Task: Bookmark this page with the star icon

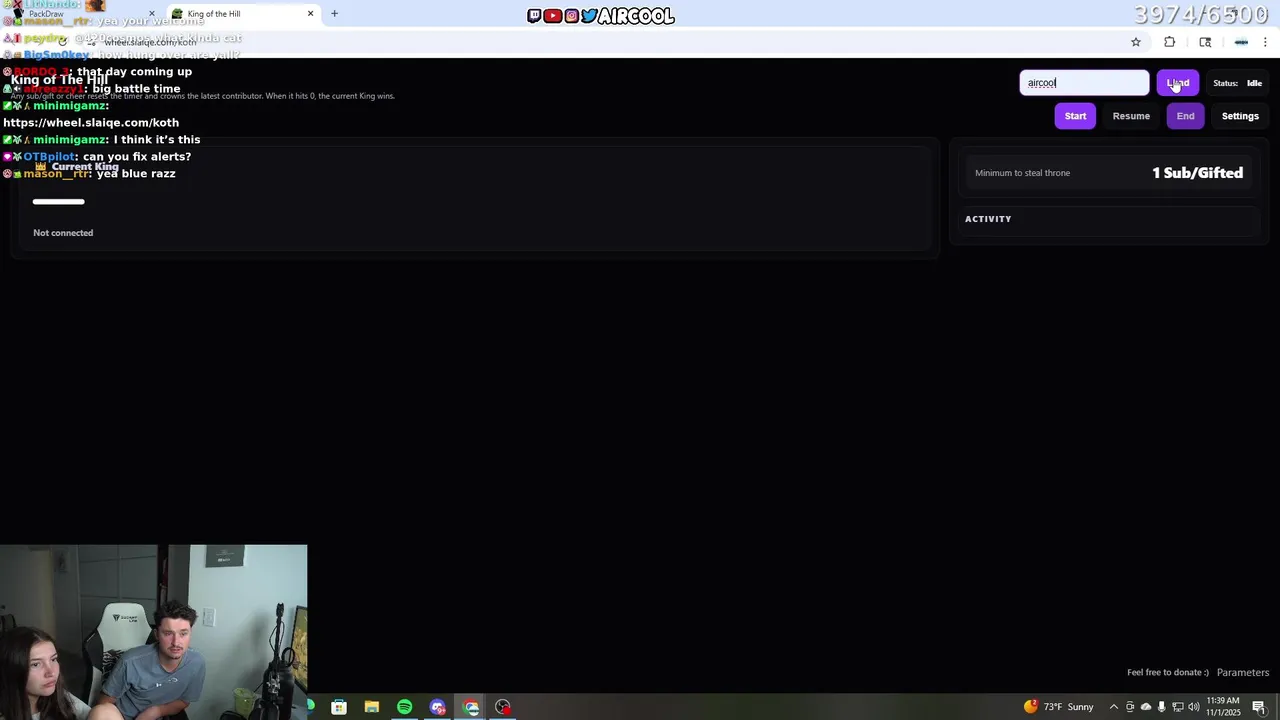Action: pyautogui.click(x=1136, y=42)
